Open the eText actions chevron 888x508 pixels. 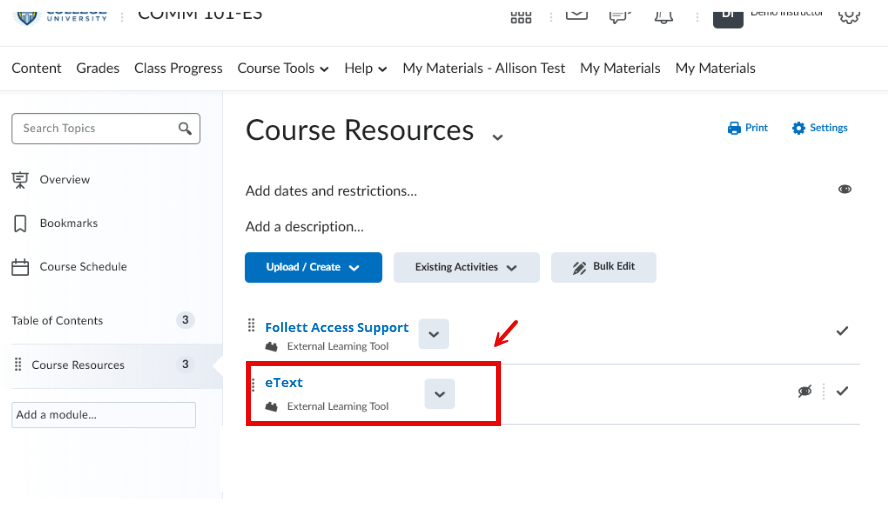(x=439, y=394)
